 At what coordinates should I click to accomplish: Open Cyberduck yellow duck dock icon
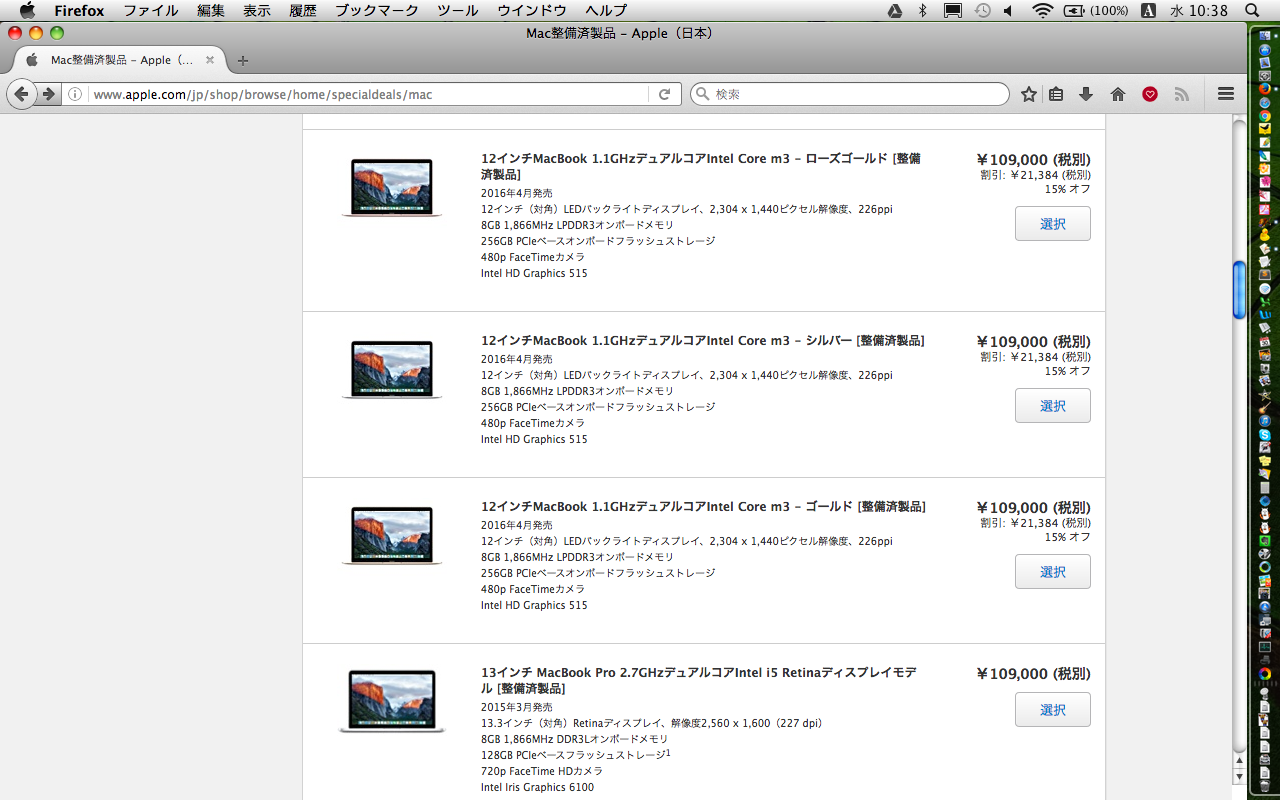1265,235
